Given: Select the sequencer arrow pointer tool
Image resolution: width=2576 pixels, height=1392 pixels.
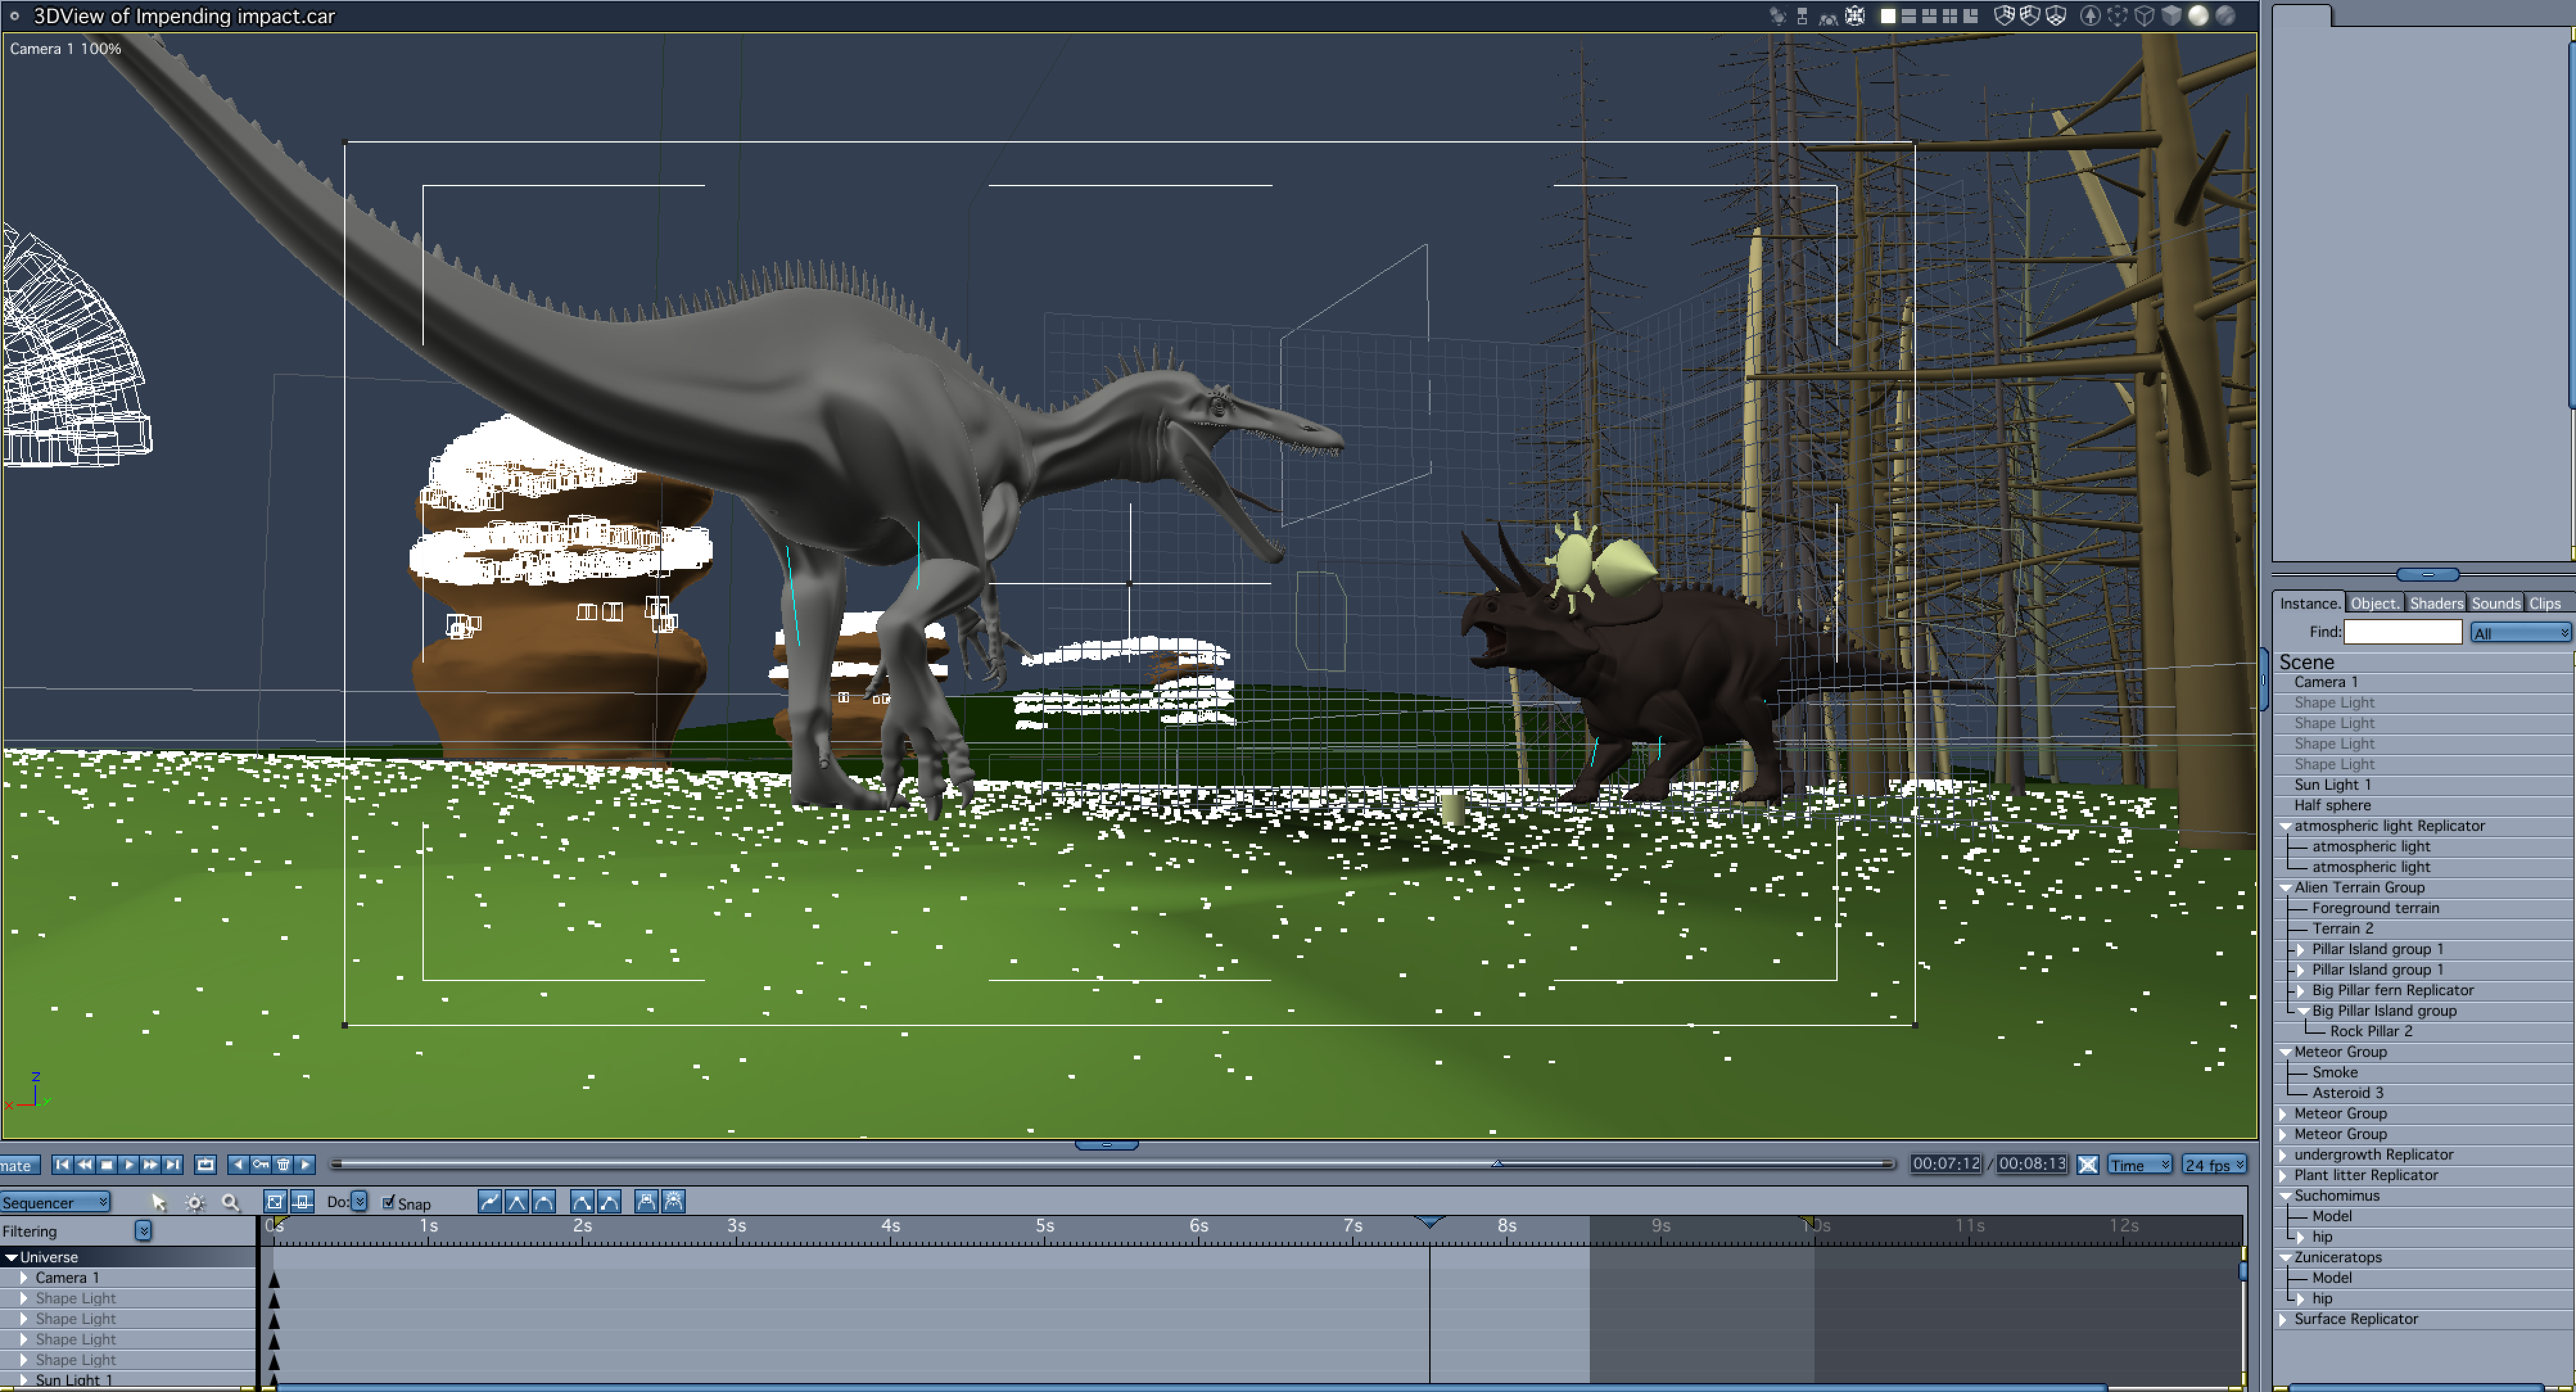Looking at the screenshot, I should point(158,1202).
